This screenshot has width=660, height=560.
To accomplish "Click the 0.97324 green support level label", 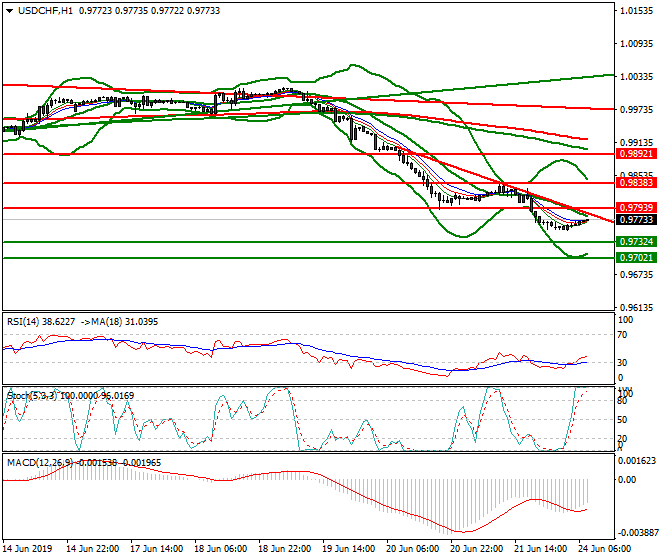I will point(636,242).
